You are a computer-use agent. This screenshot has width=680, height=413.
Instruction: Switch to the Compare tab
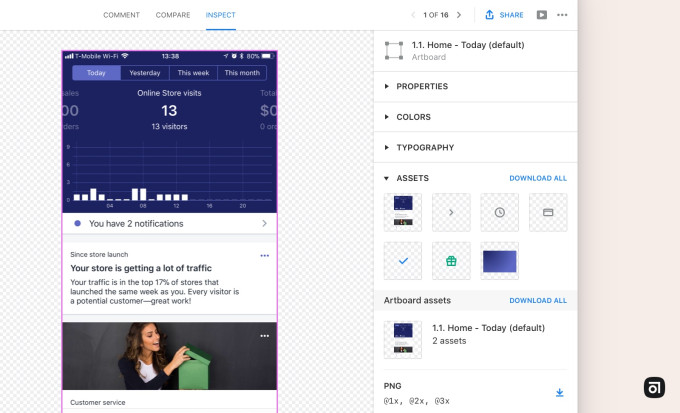click(173, 15)
